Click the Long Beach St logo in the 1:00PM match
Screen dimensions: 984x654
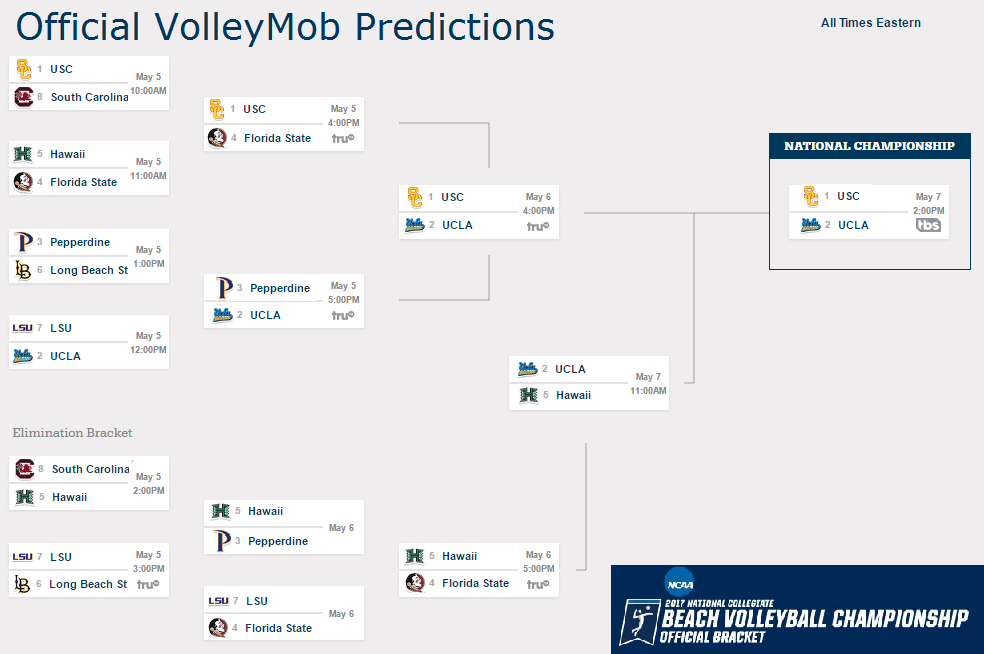(x=23, y=271)
